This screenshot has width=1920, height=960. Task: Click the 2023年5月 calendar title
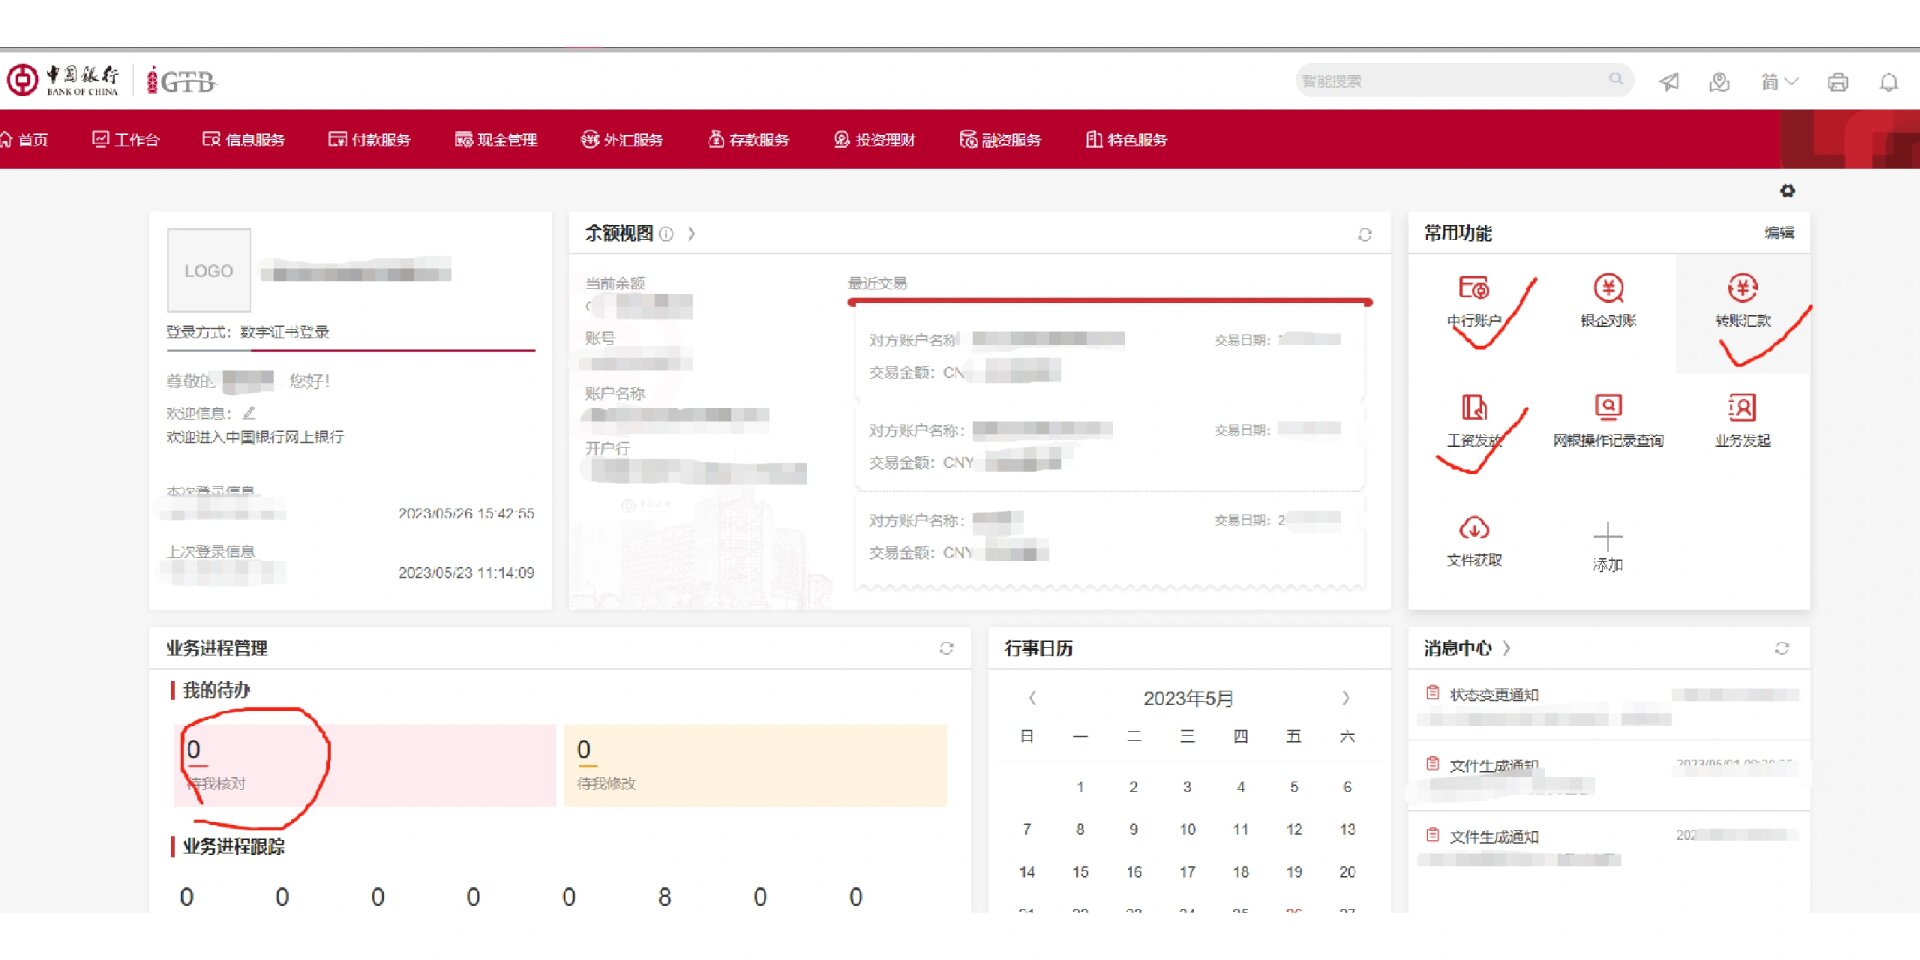(x=1188, y=698)
